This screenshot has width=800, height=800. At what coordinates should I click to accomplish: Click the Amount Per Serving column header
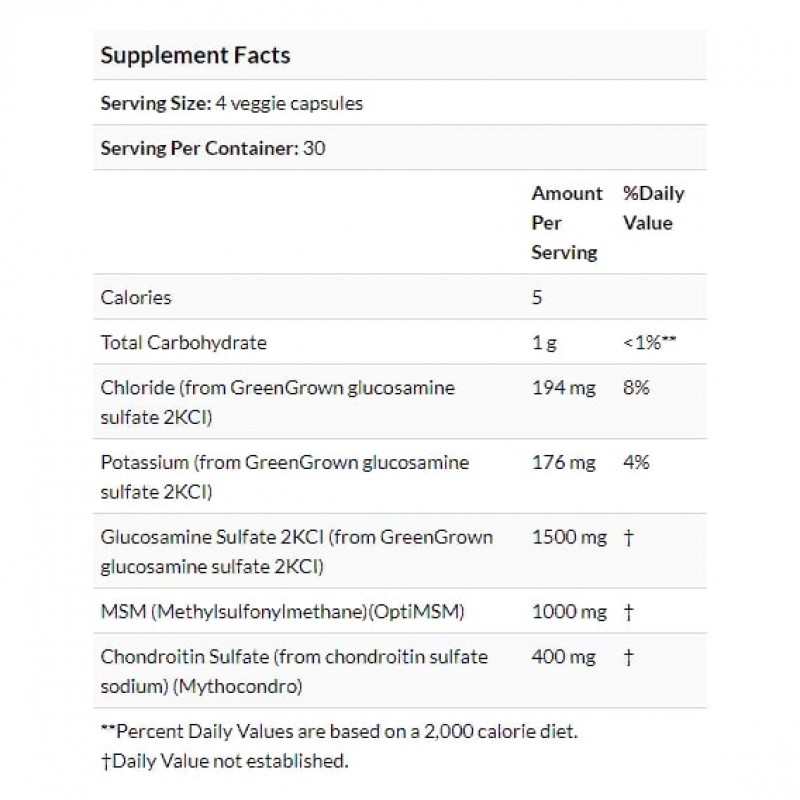[x=566, y=223]
